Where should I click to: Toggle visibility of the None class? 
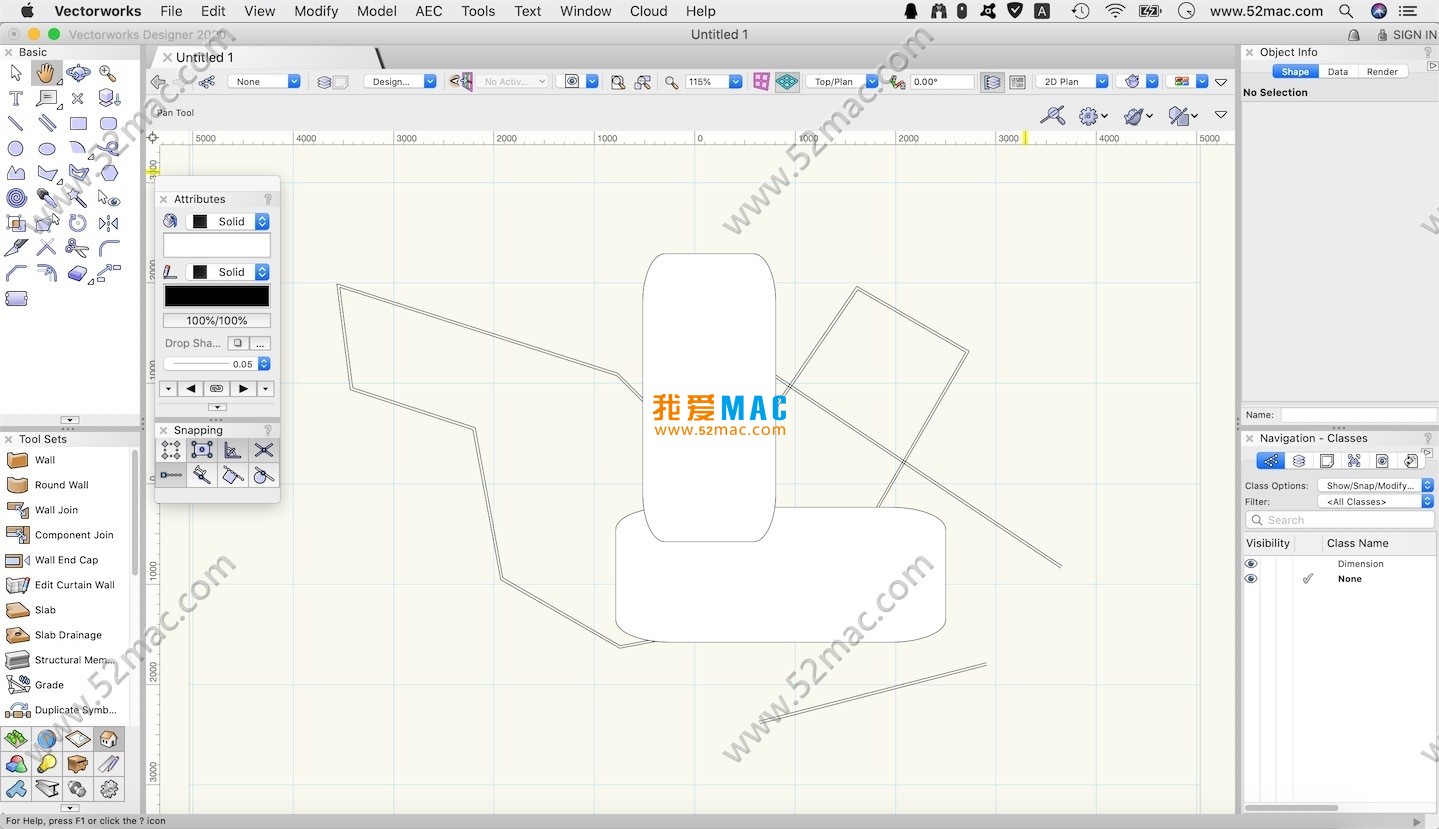1250,579
